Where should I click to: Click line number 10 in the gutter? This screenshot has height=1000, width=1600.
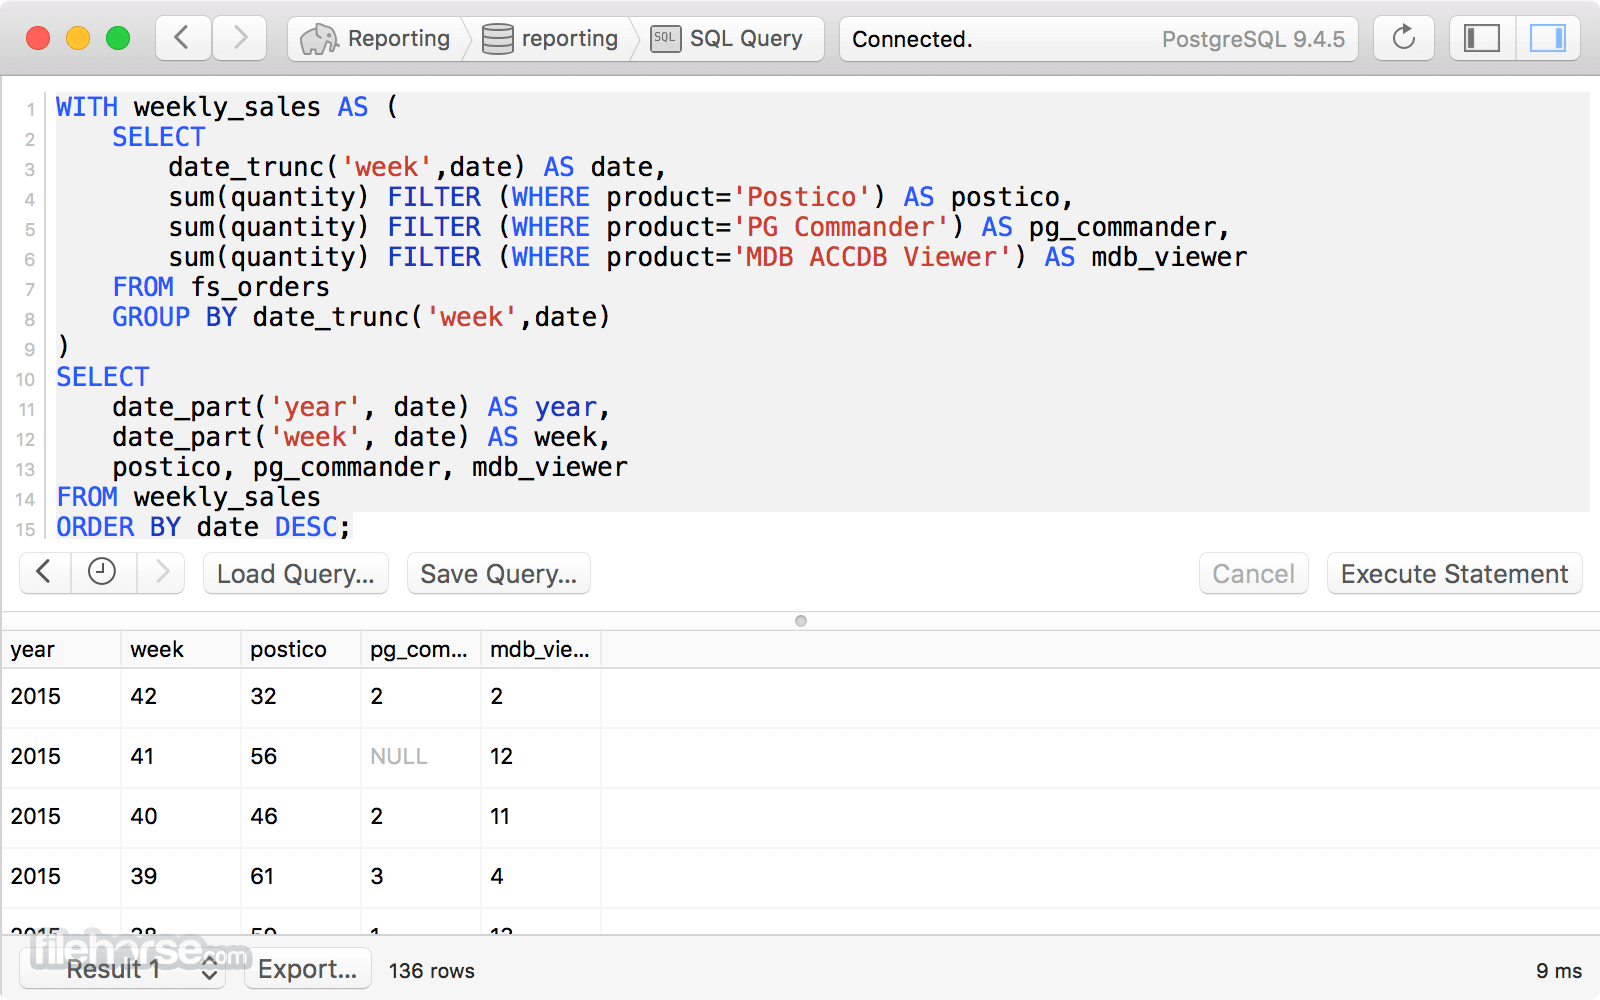[x=25, y=379]
